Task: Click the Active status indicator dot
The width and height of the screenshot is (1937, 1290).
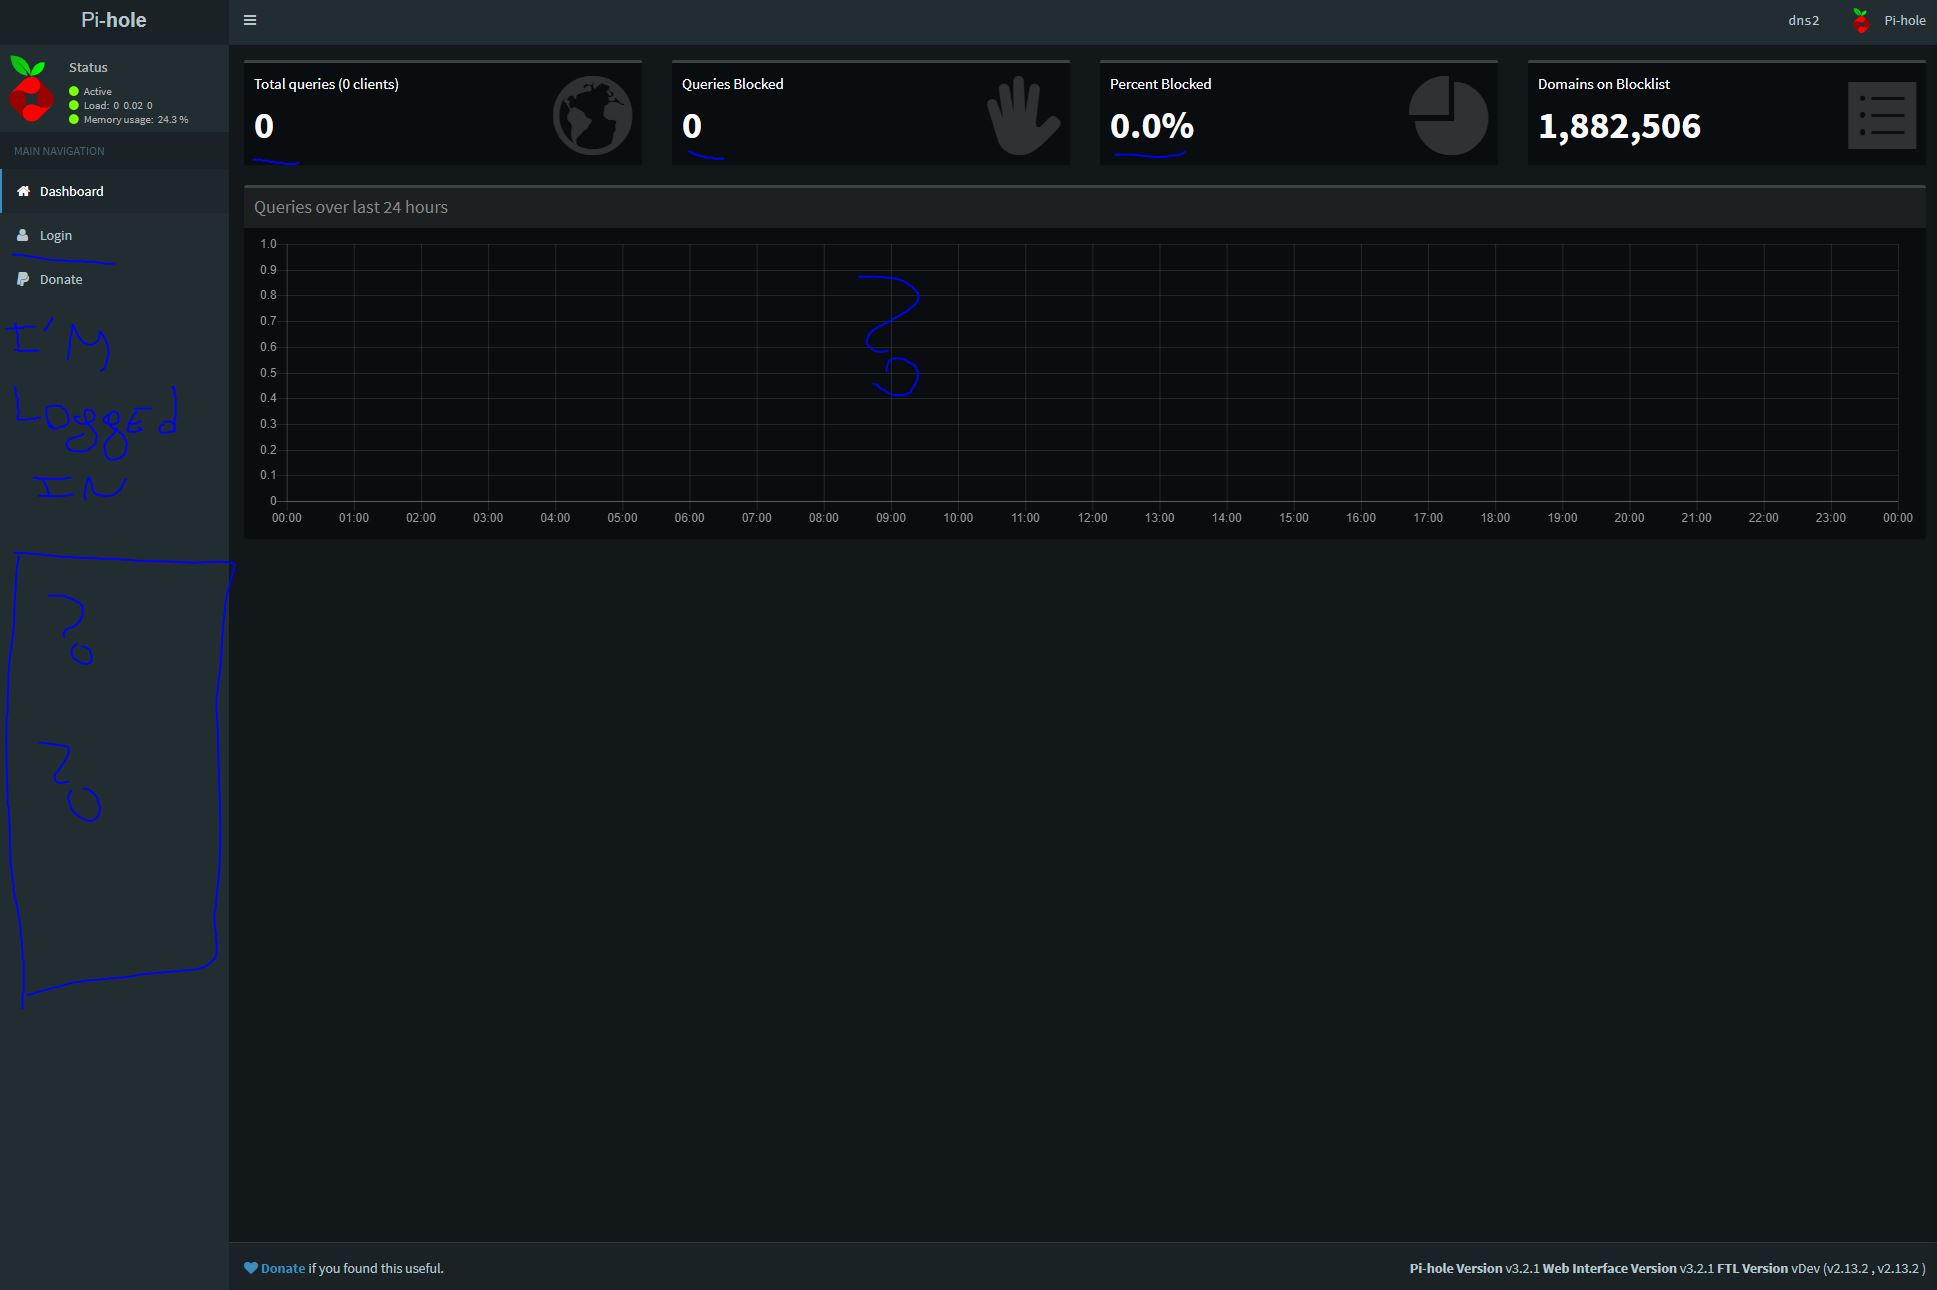Action: [x=73, y=91]
